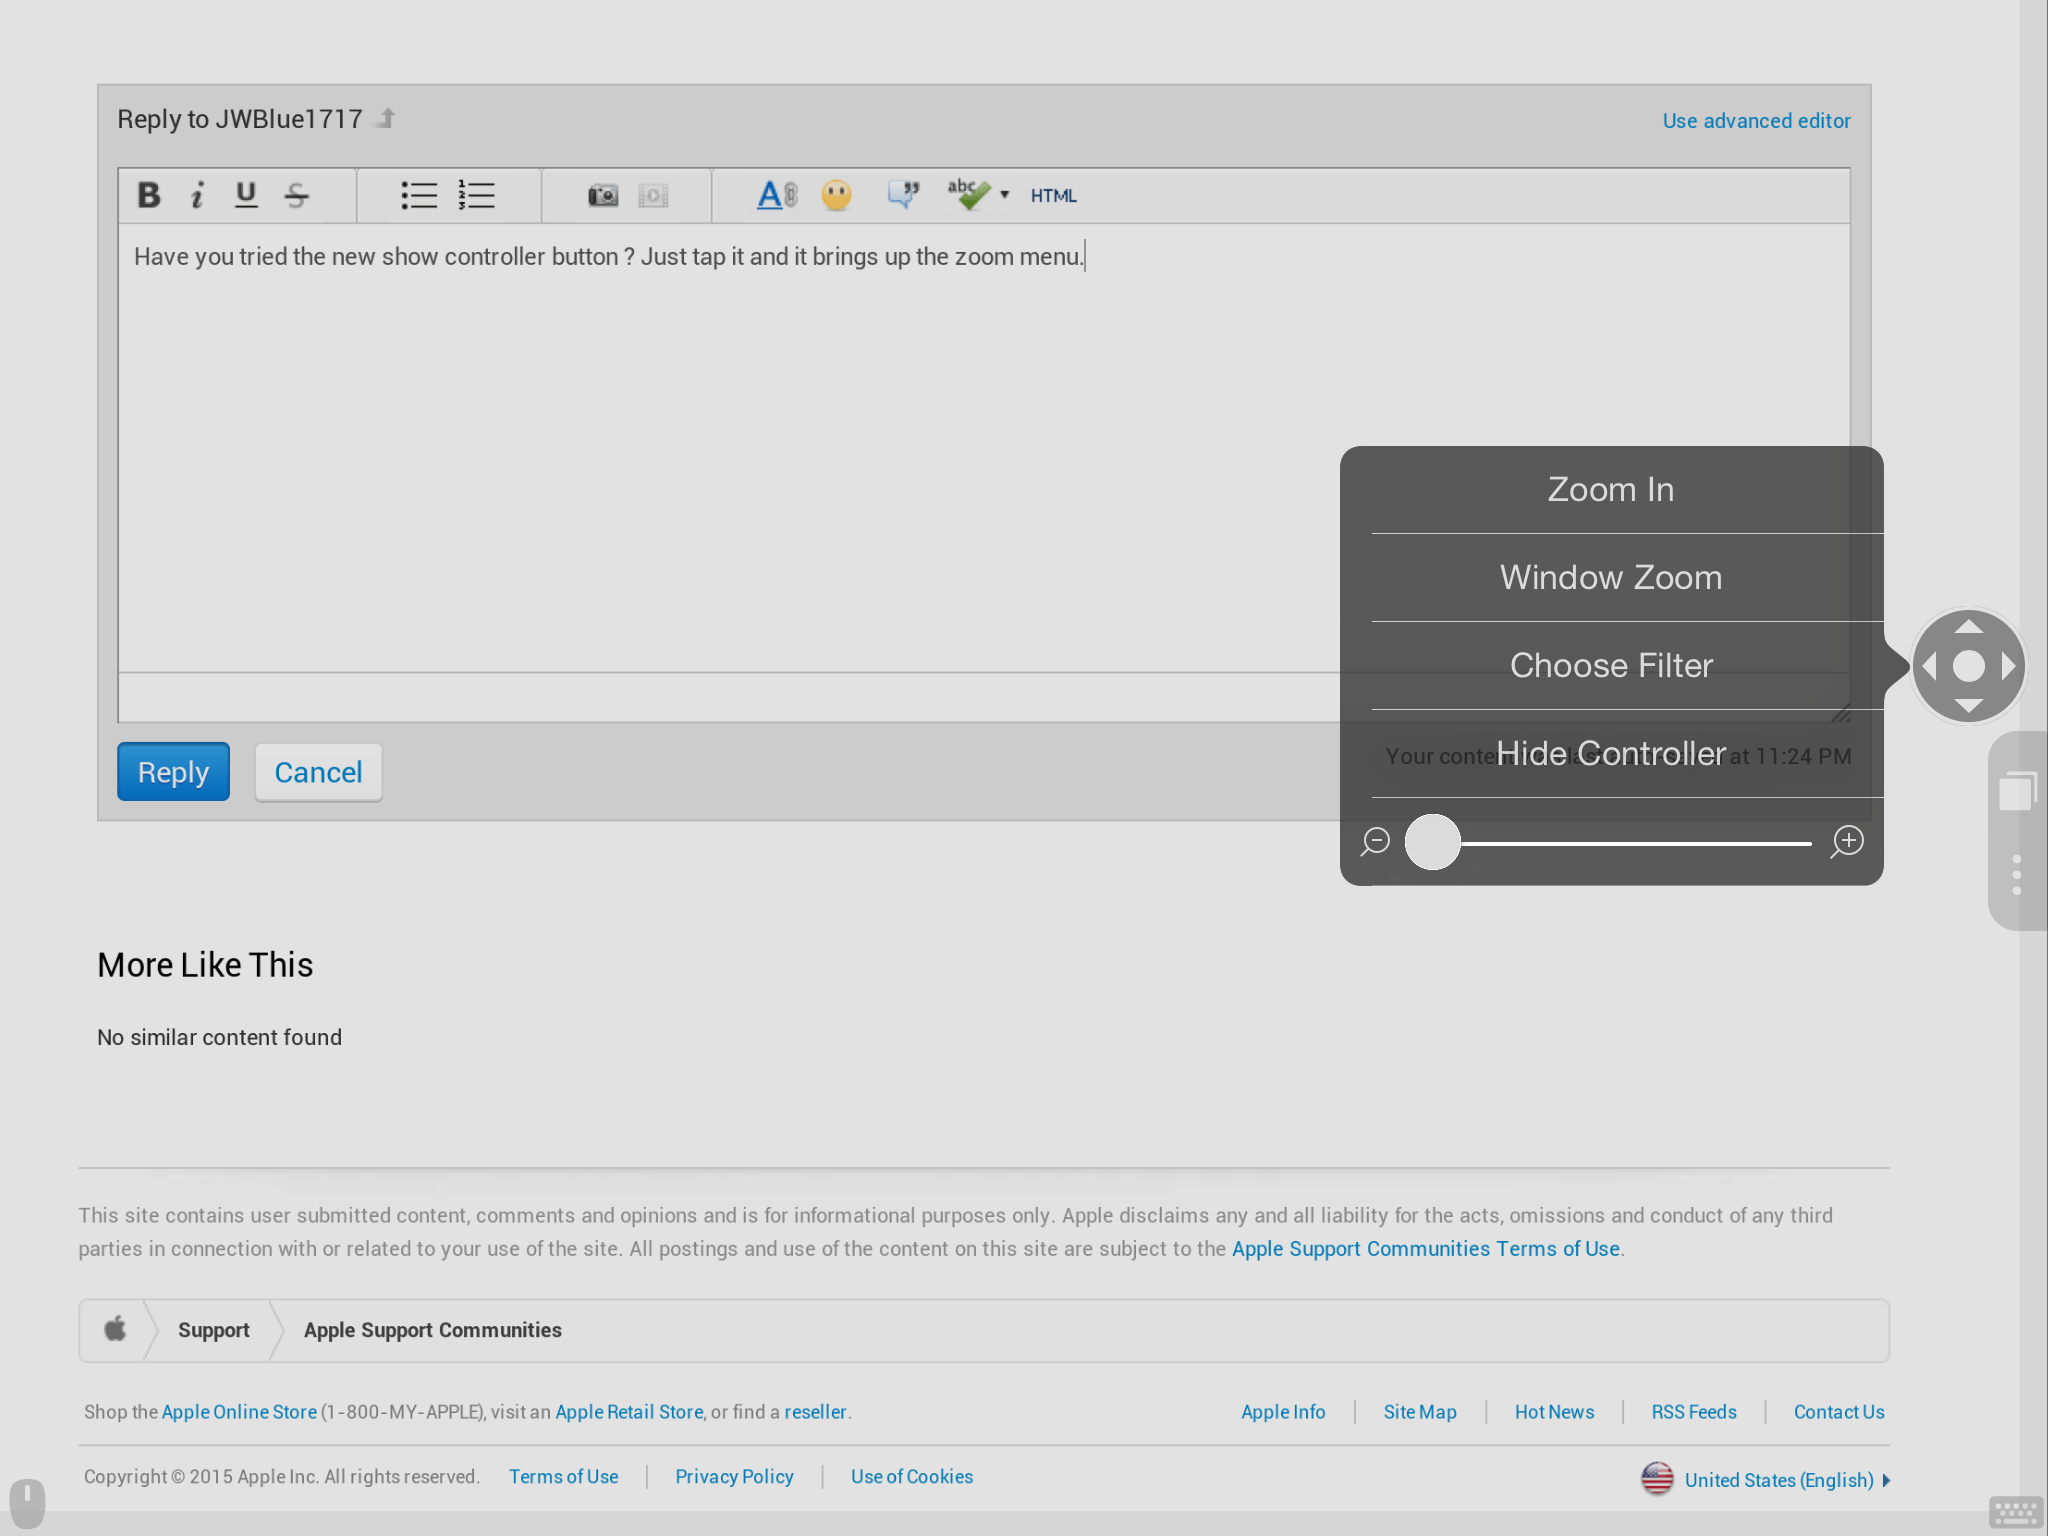Image resolution: width=2048 pixels, height=1536 pixels.
Task: Insert a bulleted list
Action: (419, 195)
